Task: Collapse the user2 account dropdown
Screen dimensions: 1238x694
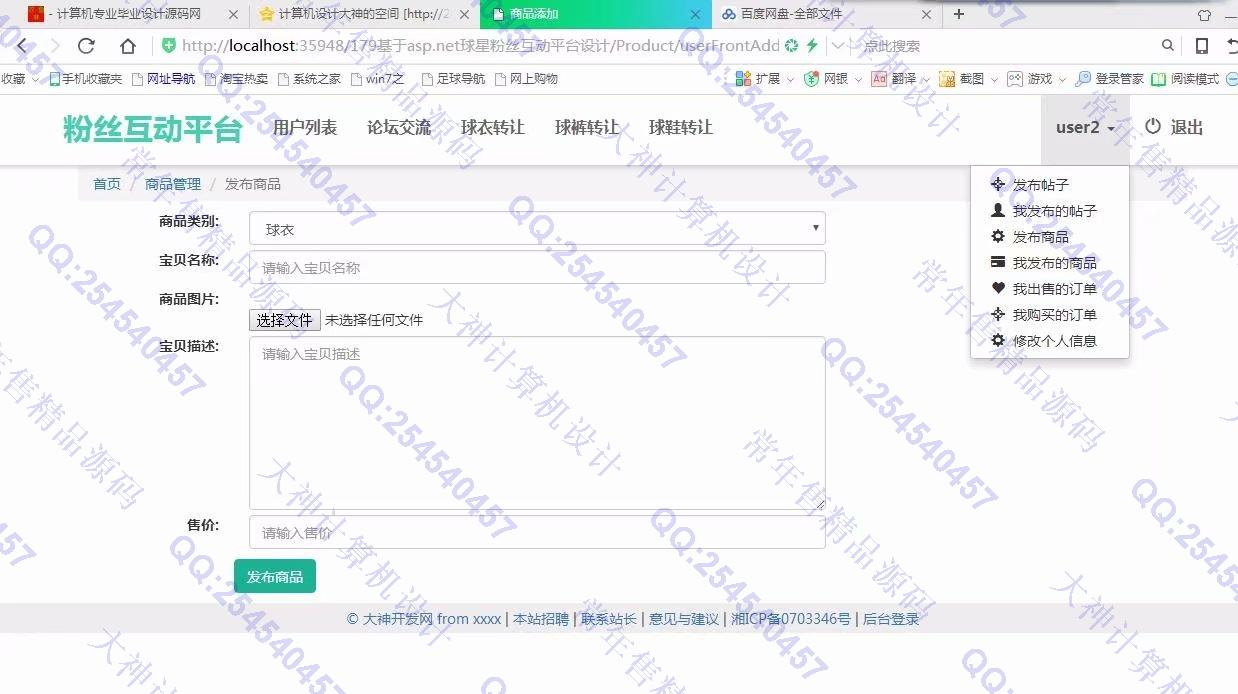Action: click(1085, 128)
